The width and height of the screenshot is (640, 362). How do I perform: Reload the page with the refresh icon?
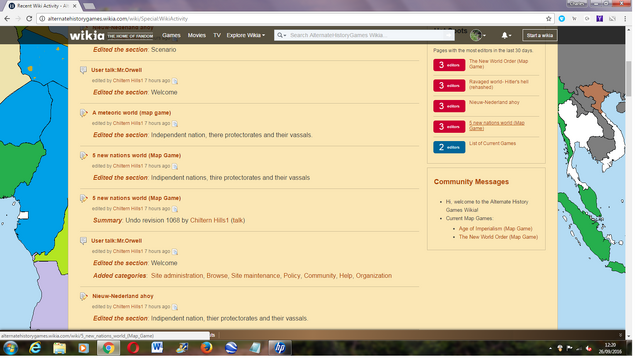pyautogui.click(x=29, y=19)
